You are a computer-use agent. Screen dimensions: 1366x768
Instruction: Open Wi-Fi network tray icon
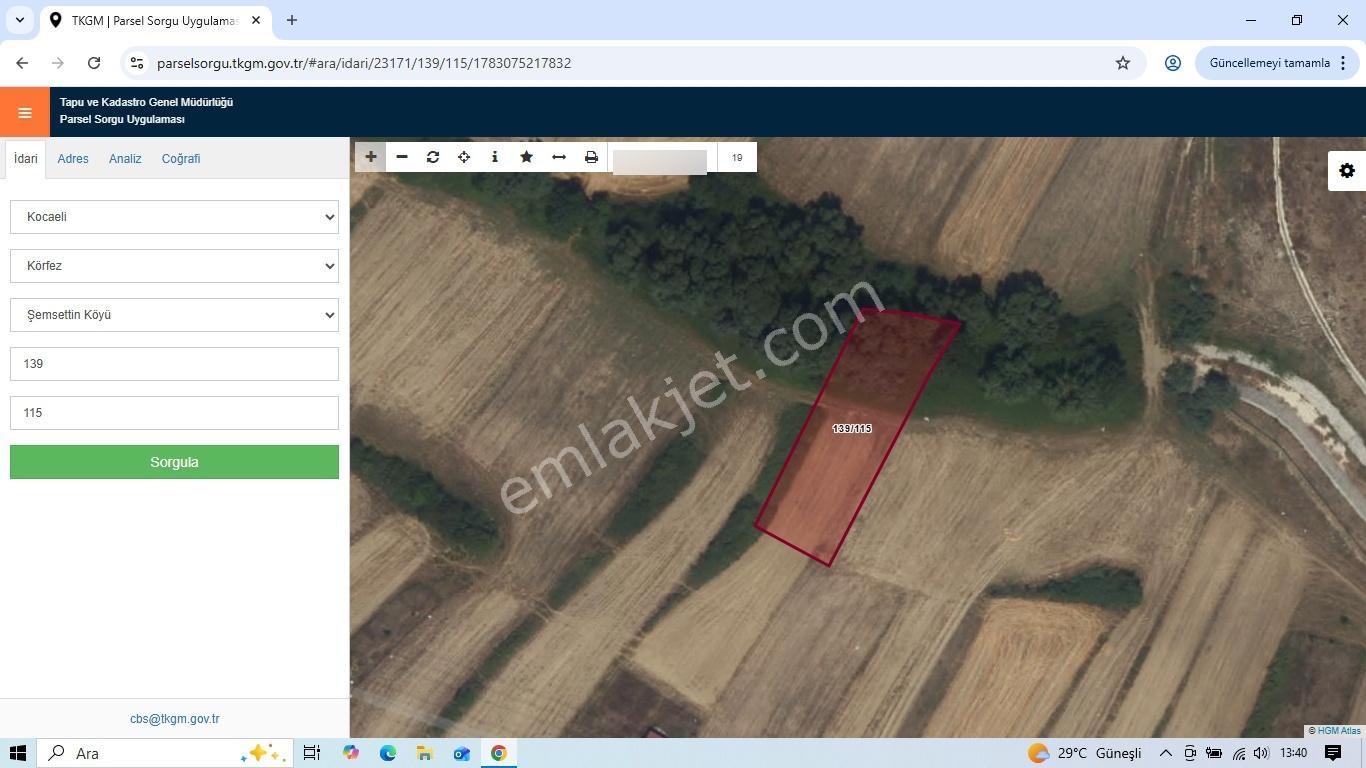(x=1239, y=753)
